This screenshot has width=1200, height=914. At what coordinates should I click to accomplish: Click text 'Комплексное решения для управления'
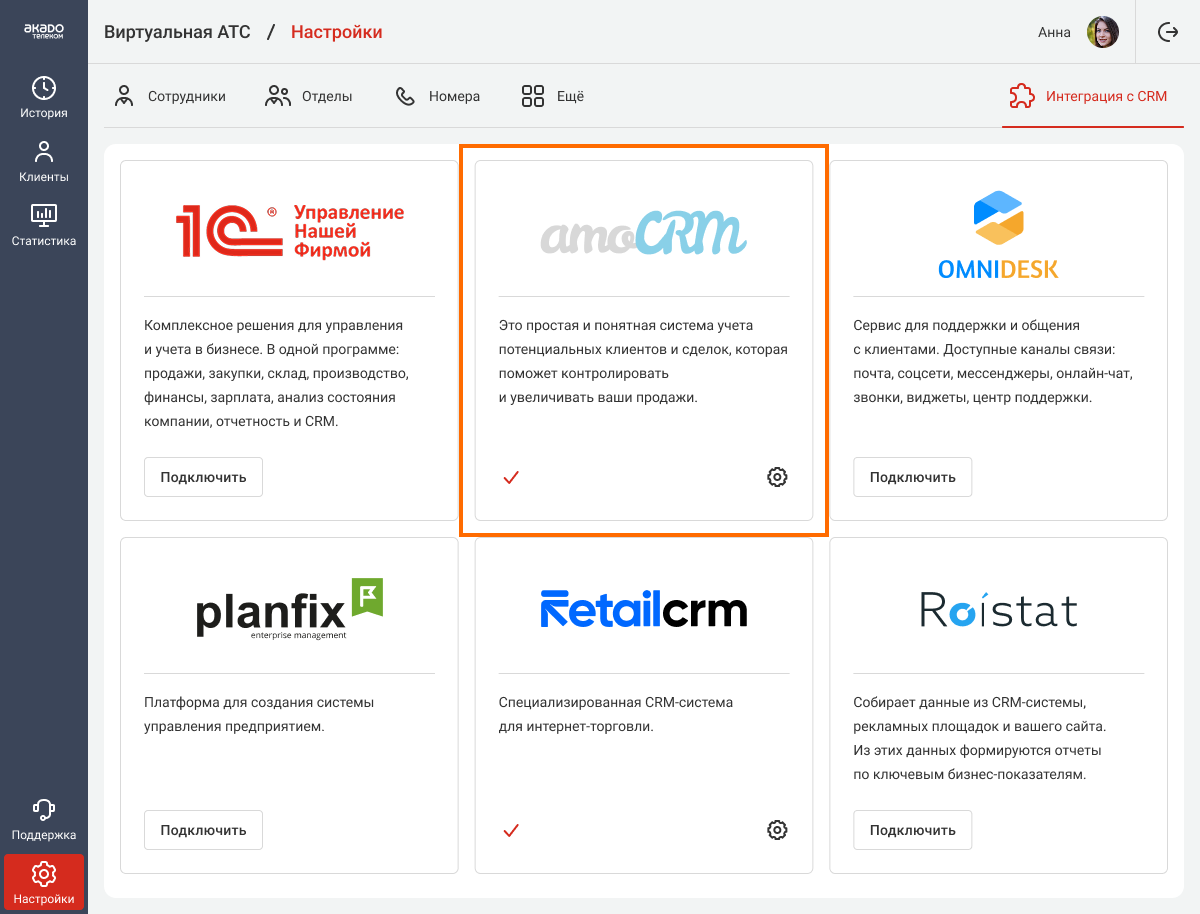point(274,325)
